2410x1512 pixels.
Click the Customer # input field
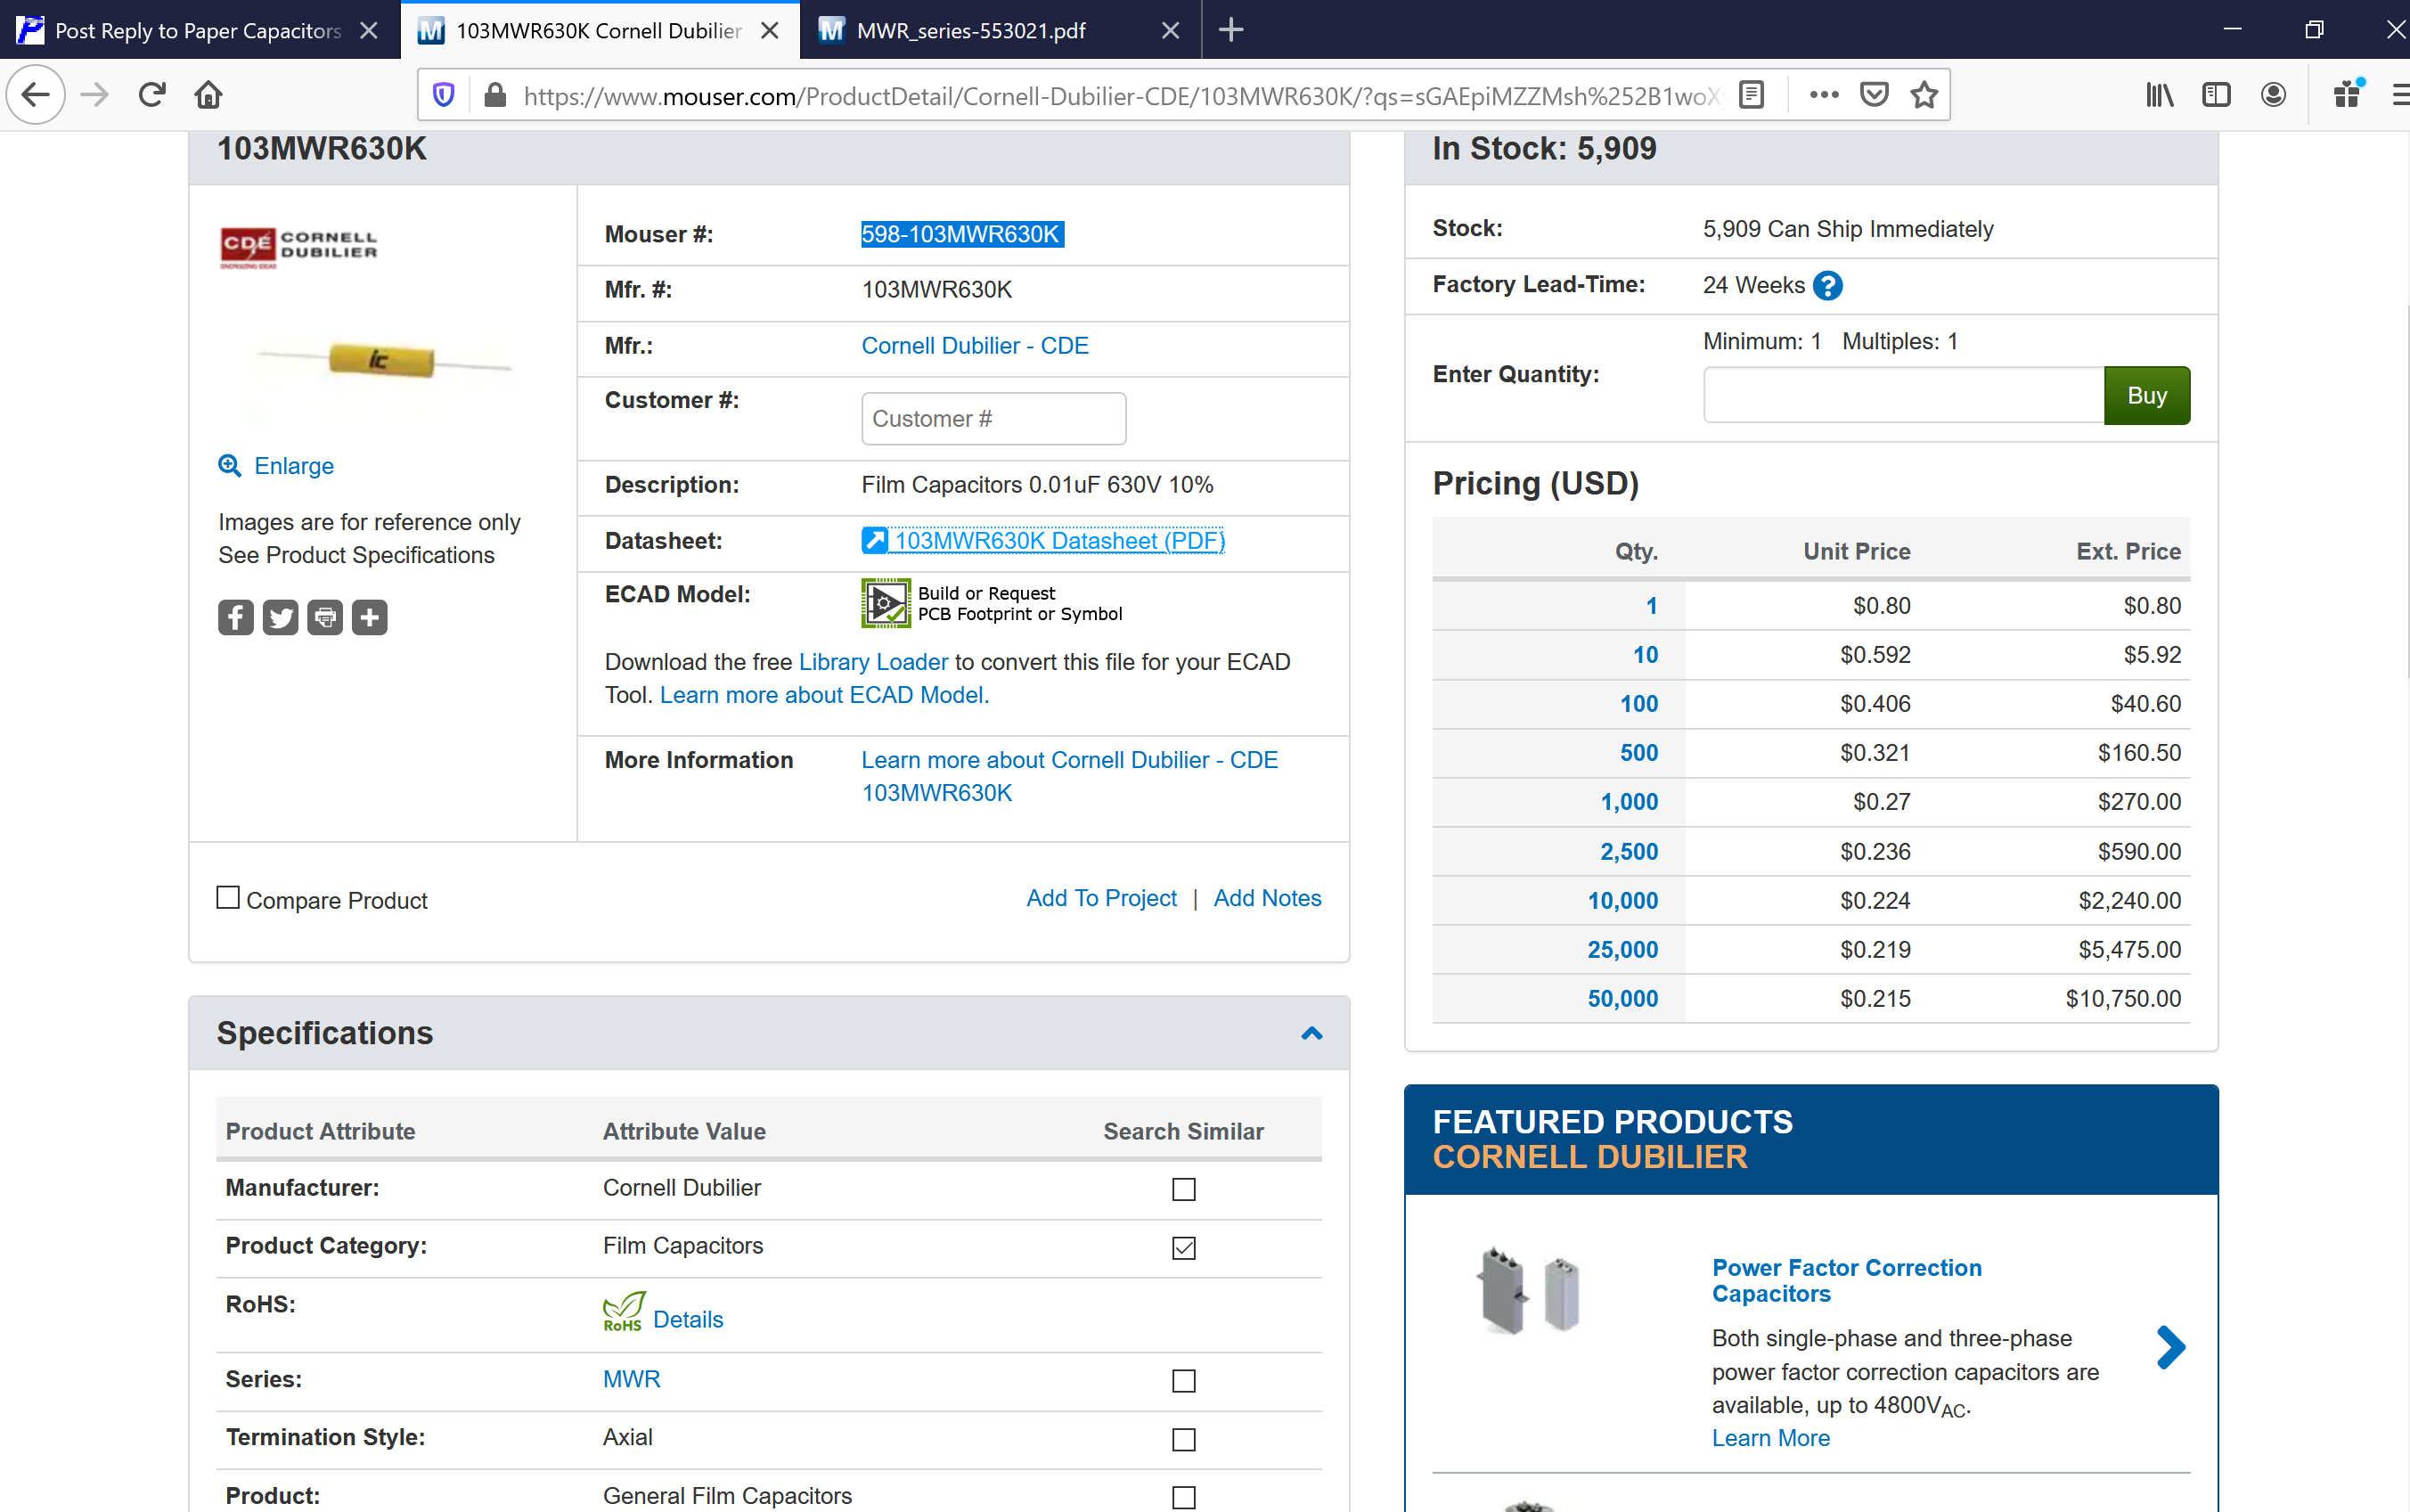tap(994, 419)
